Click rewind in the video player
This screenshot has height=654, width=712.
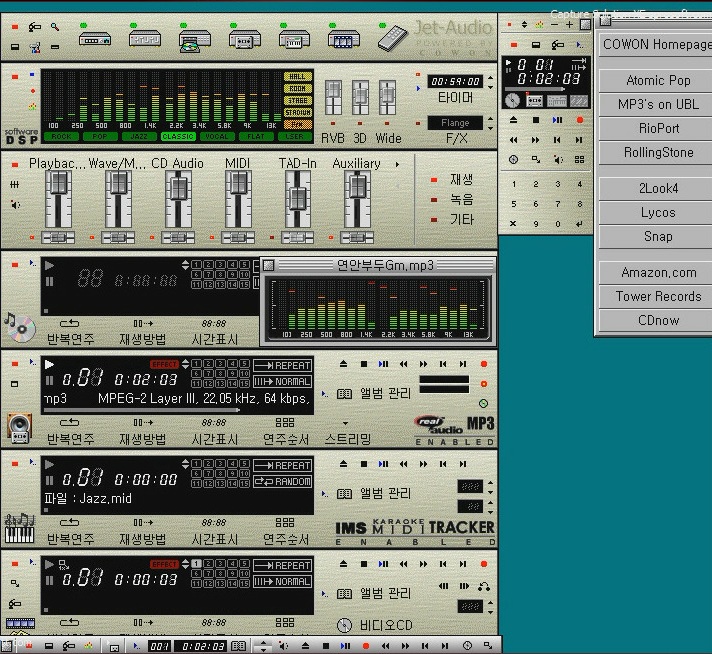tap(403, 564)
